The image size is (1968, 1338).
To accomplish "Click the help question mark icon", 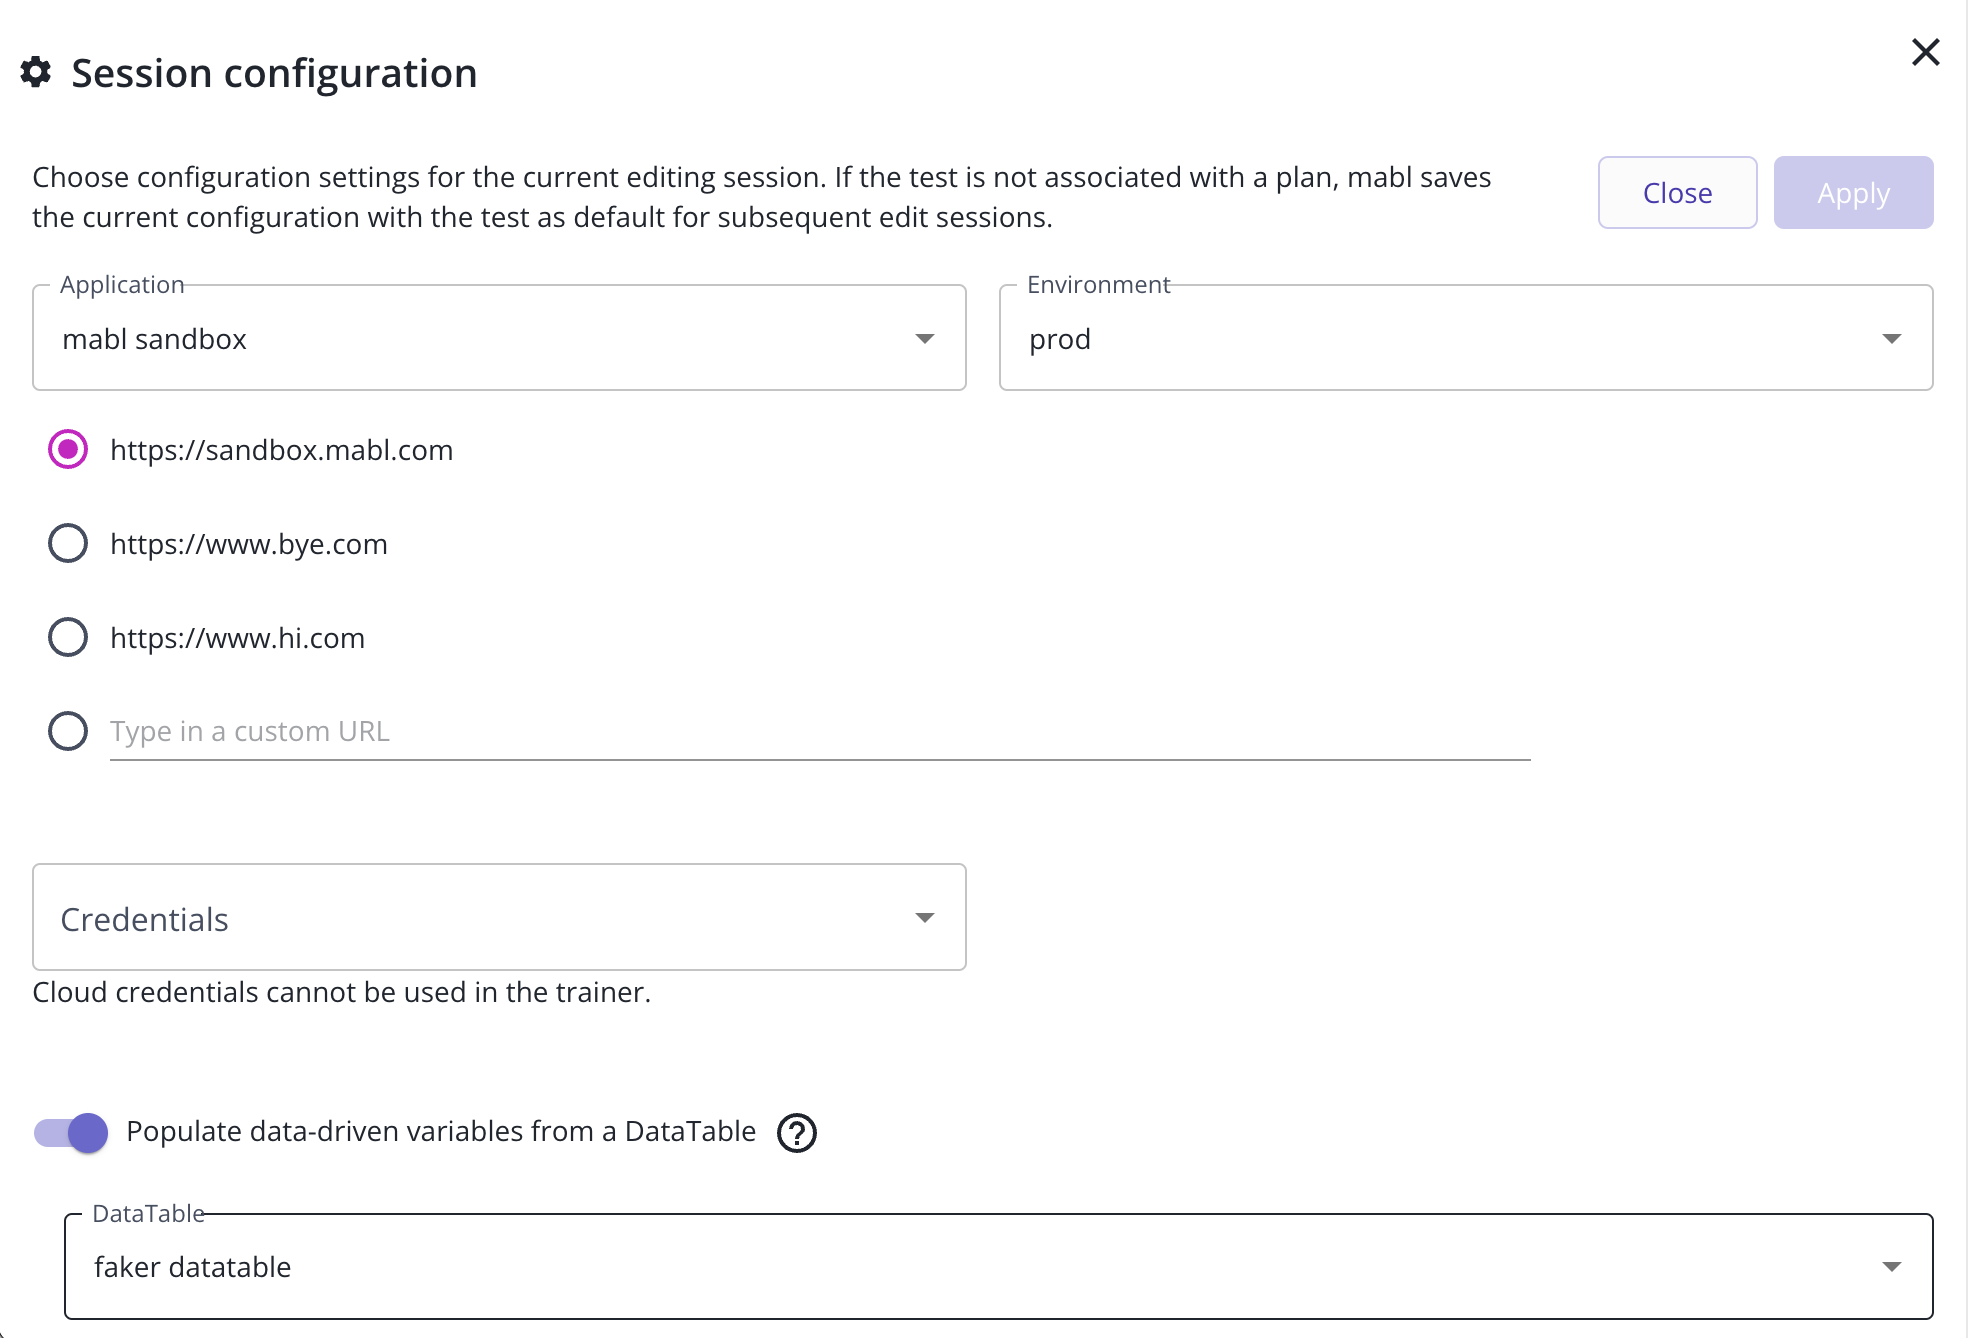I will tap(797, 1133).
